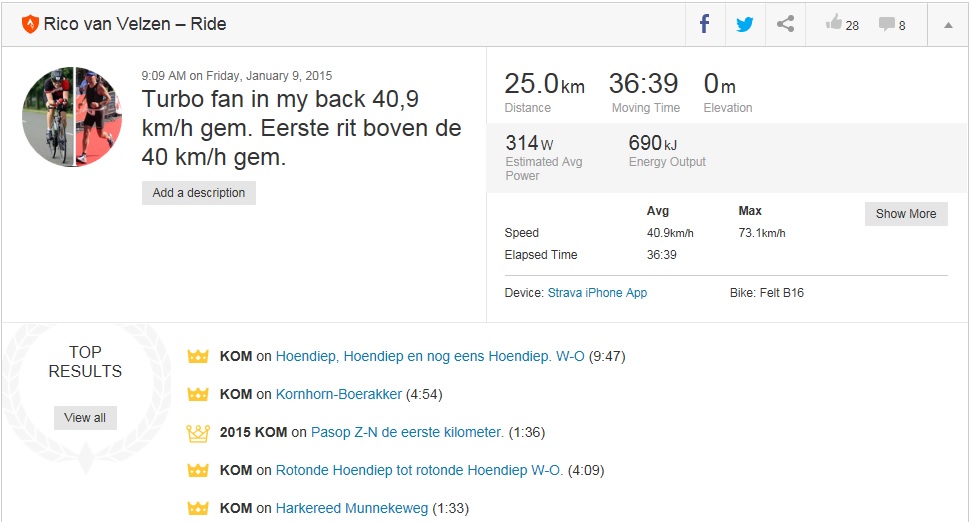
Task: Give kudos with the thumbs-up icon
Action: [834, 23]
